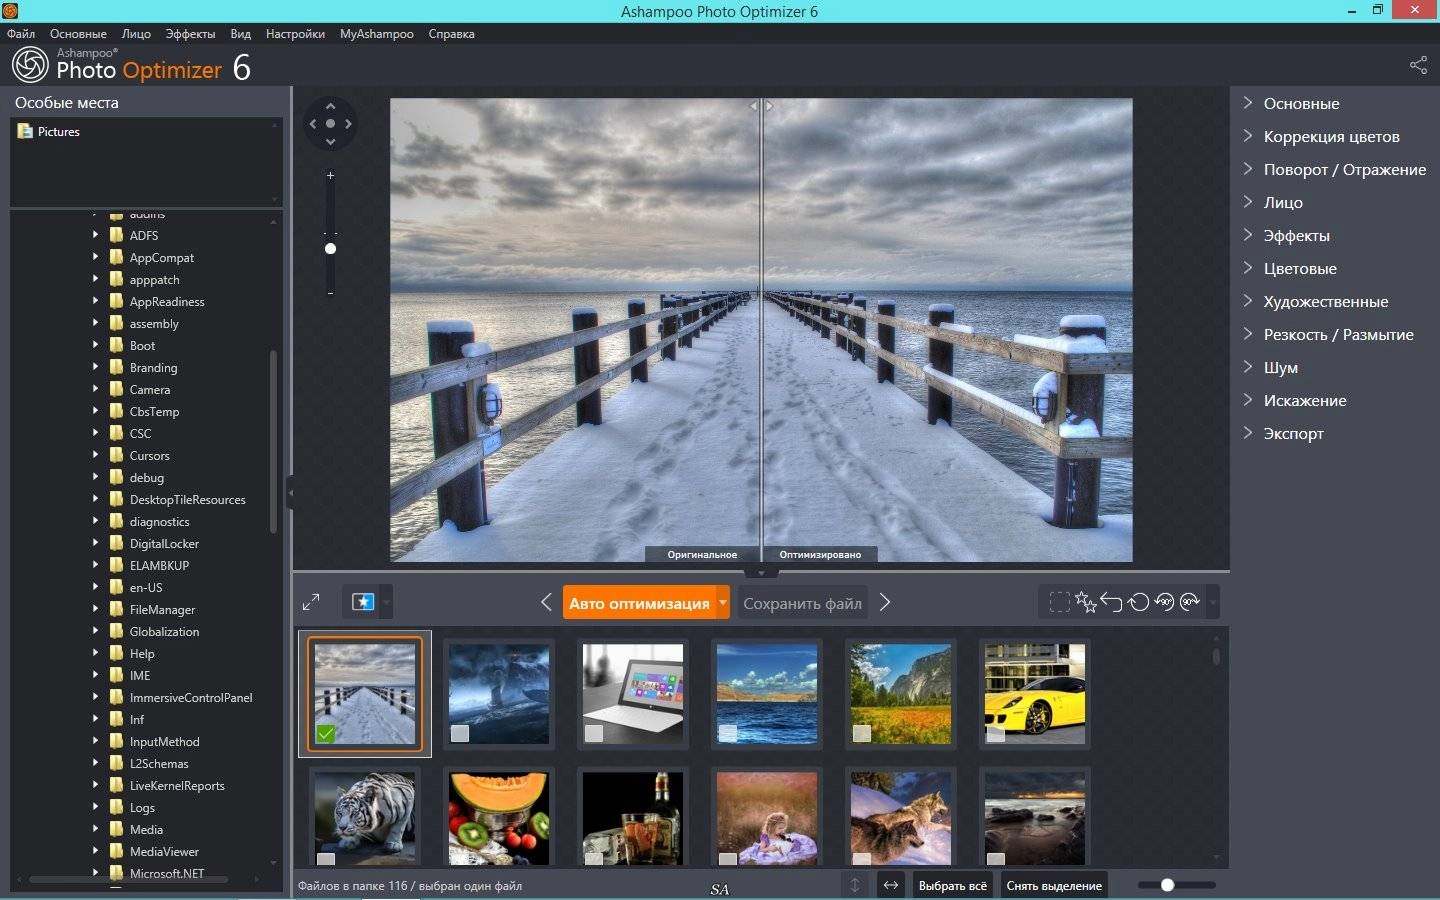Image resolution: width=1440 pixels, height=900 pixels.
Task: Check the white tiger thumbnail checkbox
Action: 326,859
